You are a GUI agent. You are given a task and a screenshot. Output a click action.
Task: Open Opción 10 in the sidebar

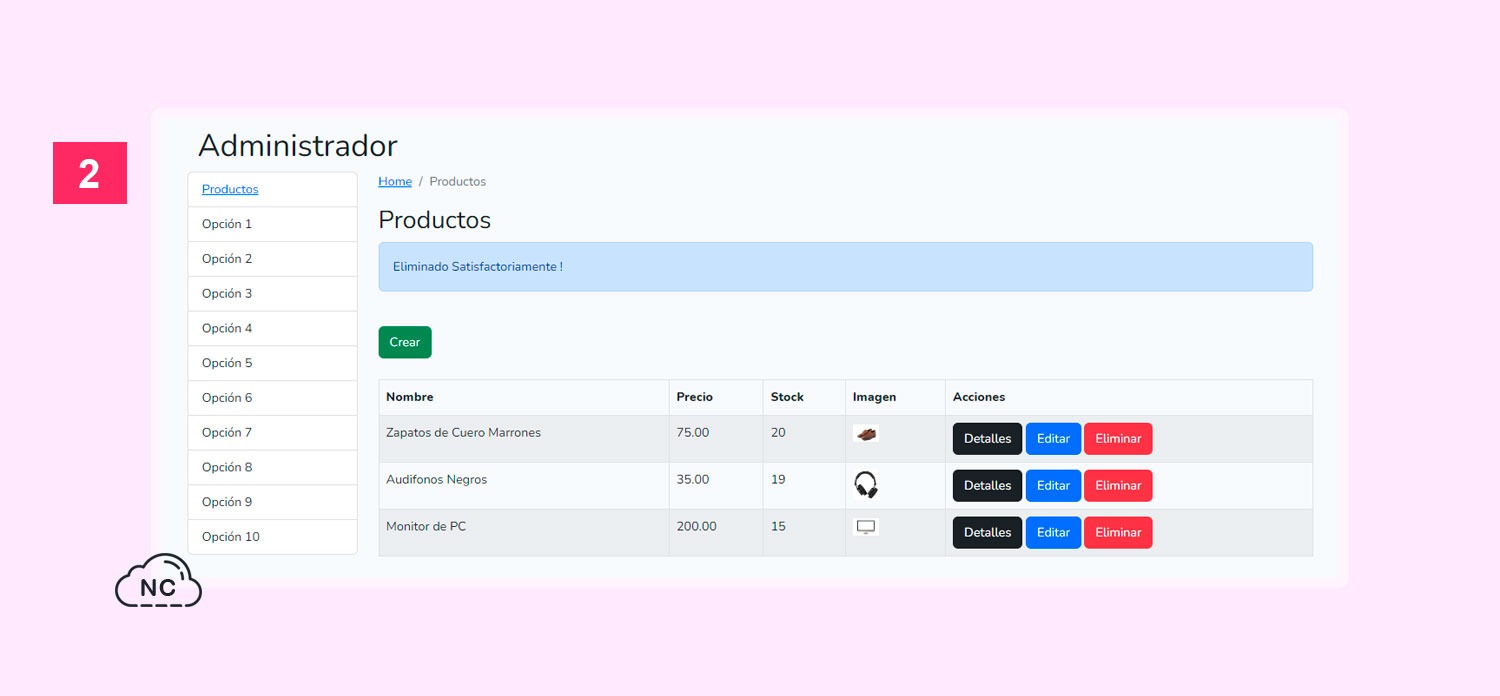pos(272,537)
